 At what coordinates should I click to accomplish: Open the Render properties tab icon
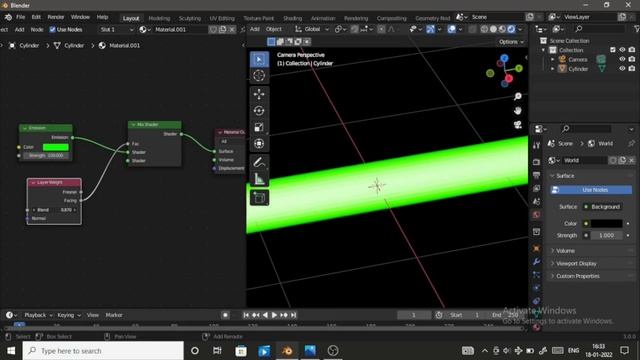coord(536,162)
